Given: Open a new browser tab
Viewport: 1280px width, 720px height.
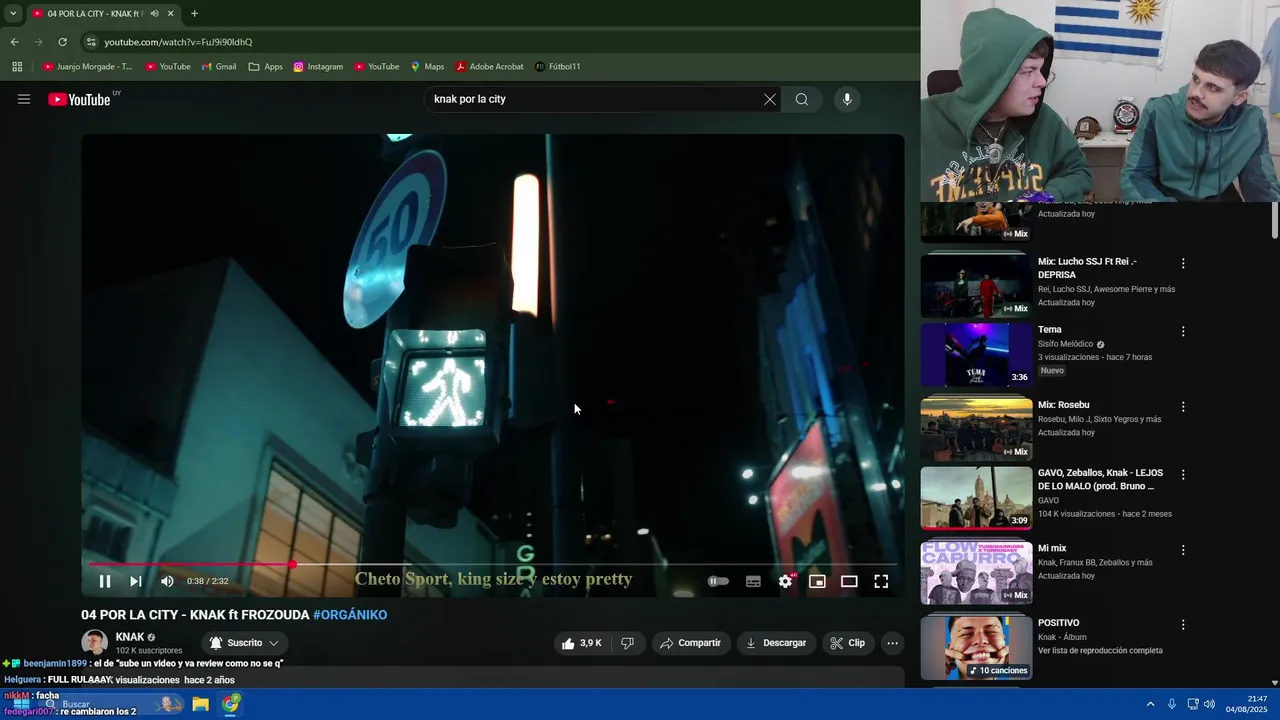Looking at the screenshot, I should coord(194,13).
